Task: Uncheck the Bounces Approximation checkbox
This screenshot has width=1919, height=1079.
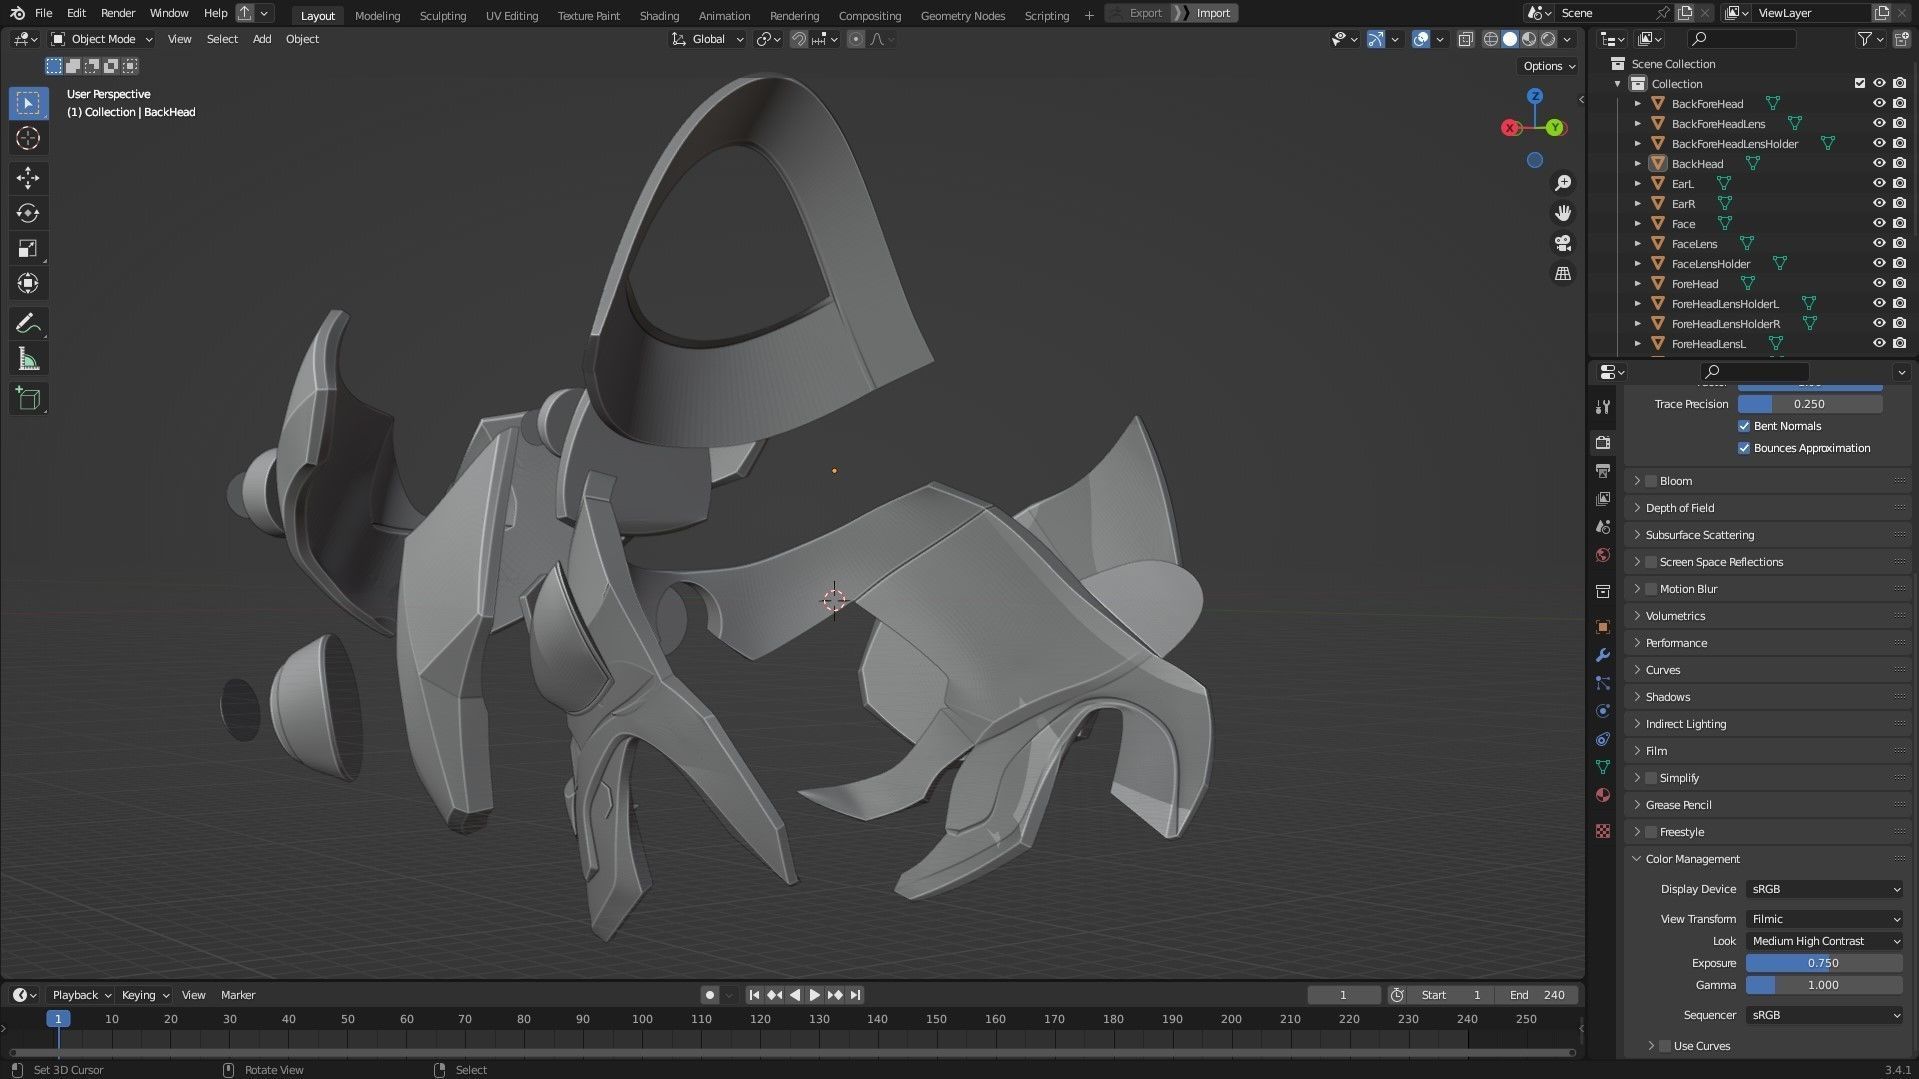Action: tap(1744, 448)
